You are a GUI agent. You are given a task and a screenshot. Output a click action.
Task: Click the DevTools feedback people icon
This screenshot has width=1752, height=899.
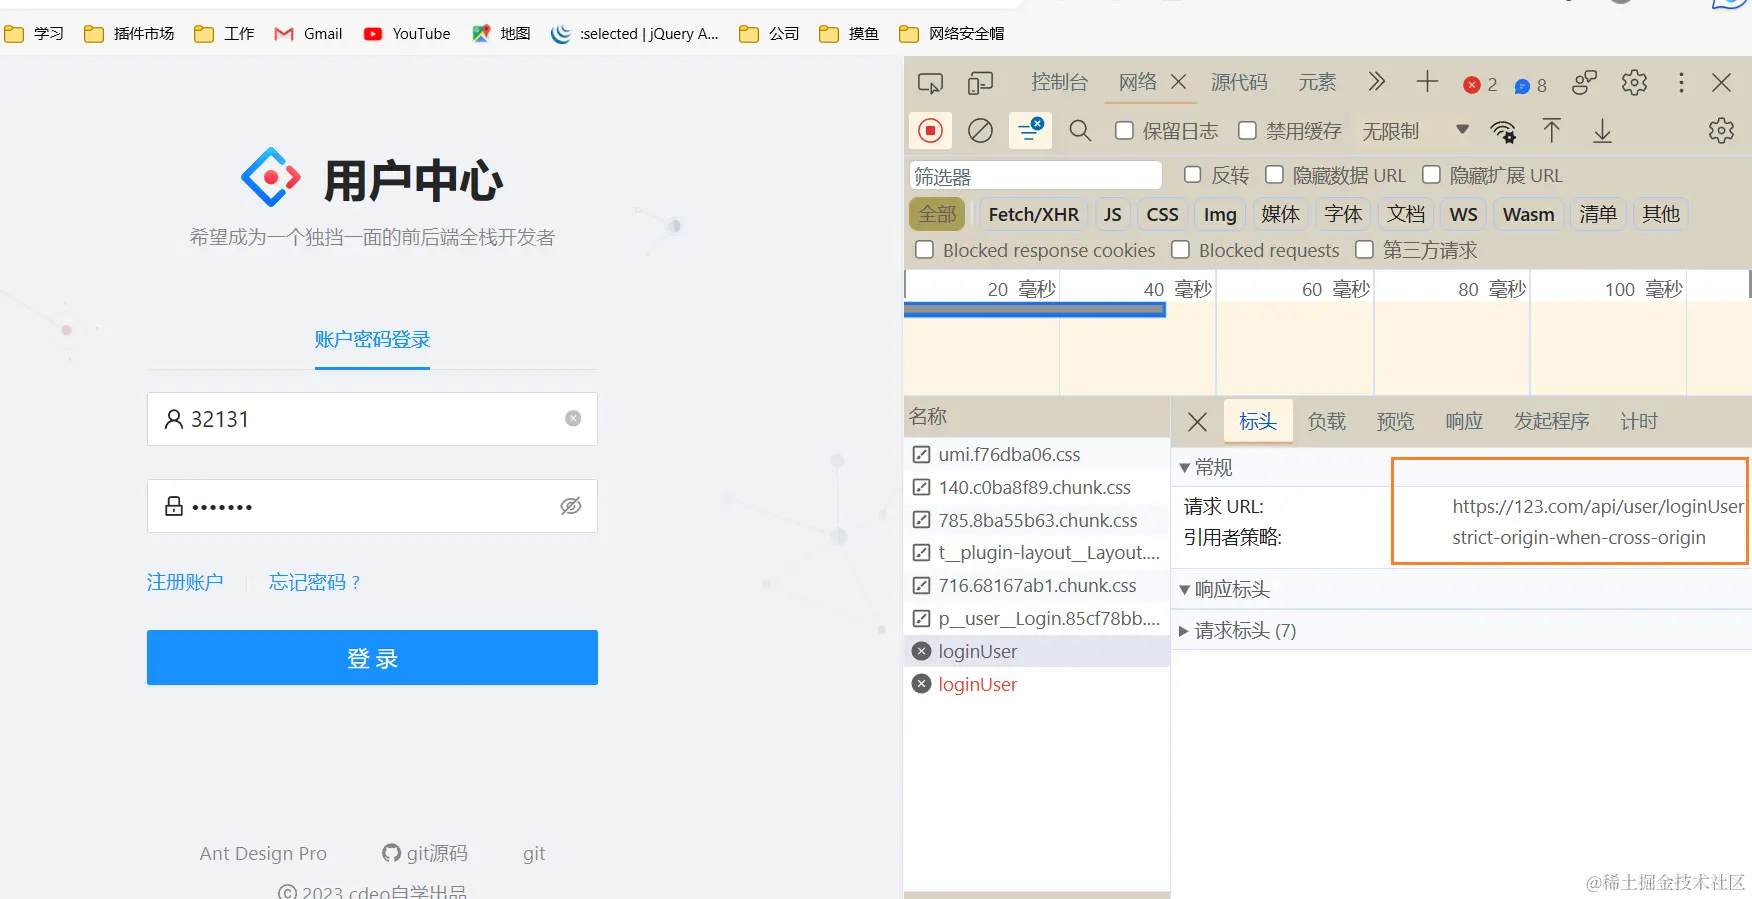[x=1584, y=83]
